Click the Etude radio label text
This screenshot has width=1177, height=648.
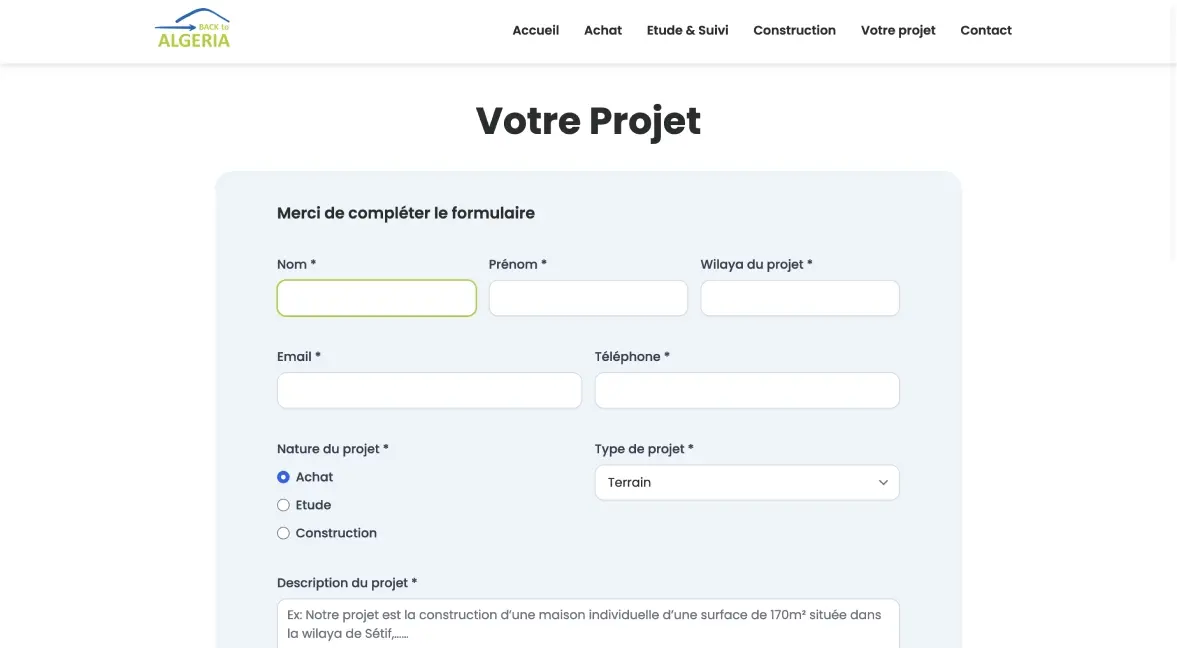click(313, 505)
